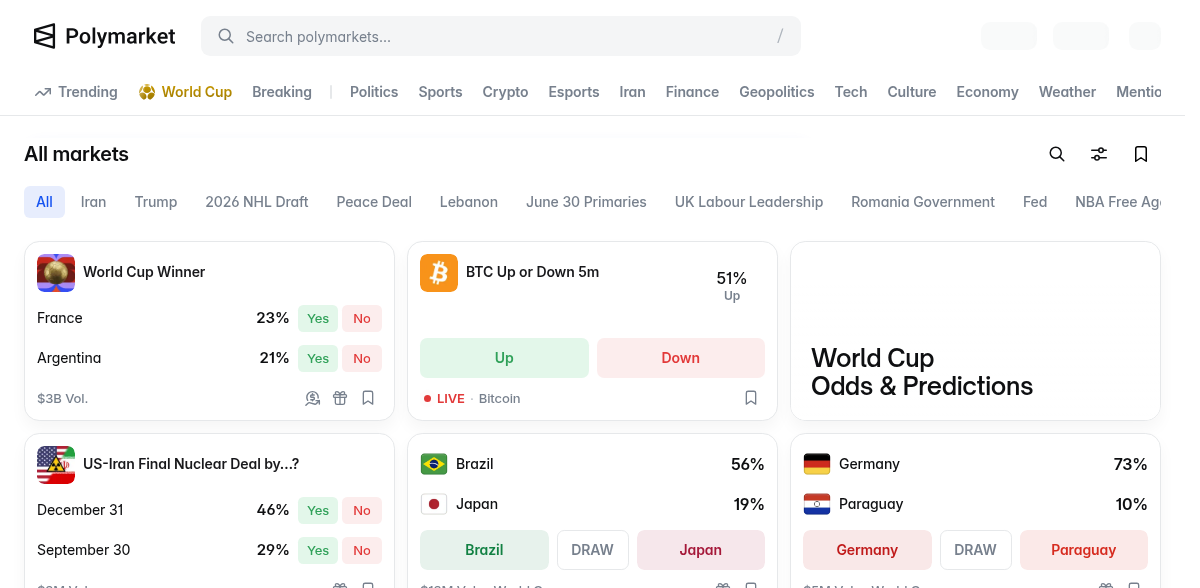Screen dimensions: 1200x588
Task: Click the Germany flag icon
Action: [x=817, y=464]
